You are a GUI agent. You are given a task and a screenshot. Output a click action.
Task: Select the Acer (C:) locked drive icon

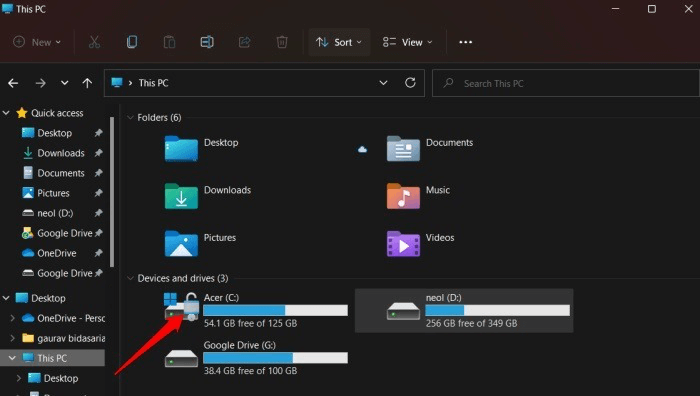pyautogui.click(x=182, y=306)
